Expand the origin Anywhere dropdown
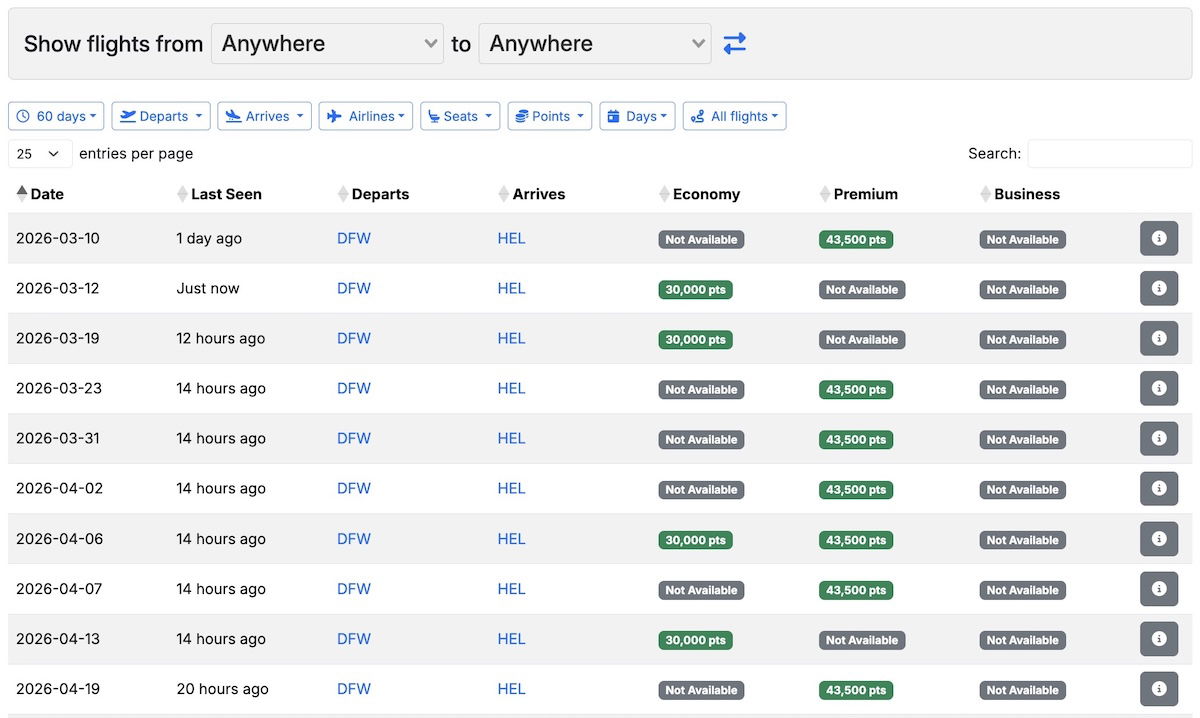Screen dimensions: 1200x718 [x=327, y=44]
